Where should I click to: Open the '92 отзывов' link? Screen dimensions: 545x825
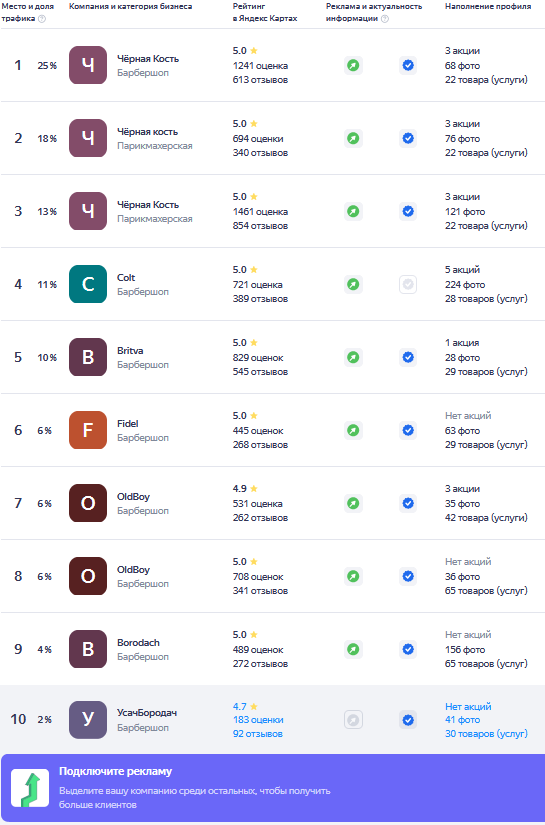tap(258, 733)
